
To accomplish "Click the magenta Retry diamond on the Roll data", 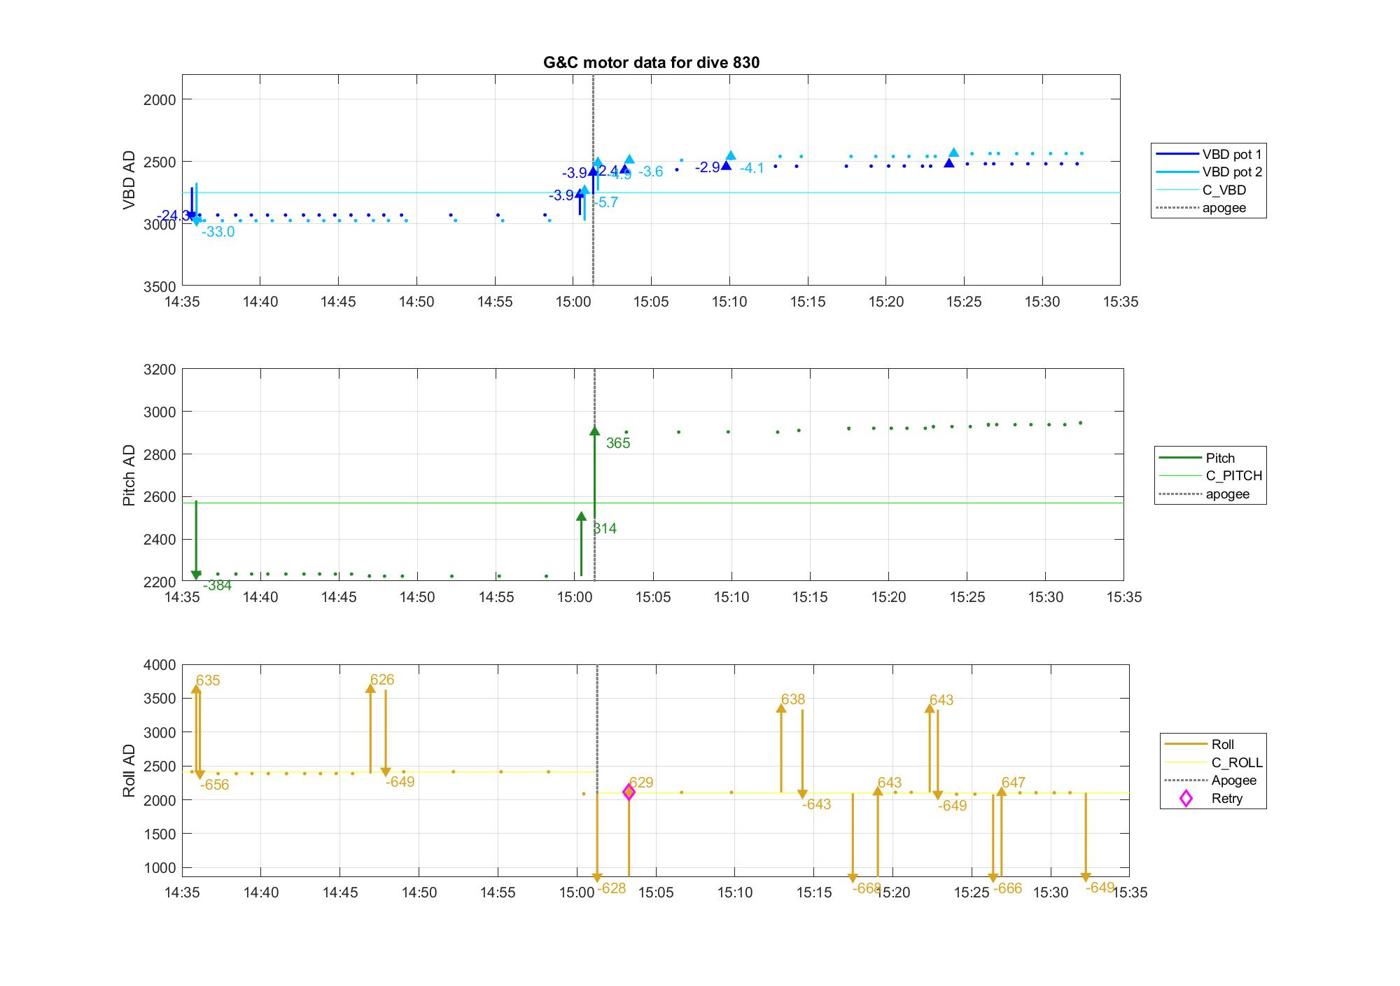I will [629, 792].
